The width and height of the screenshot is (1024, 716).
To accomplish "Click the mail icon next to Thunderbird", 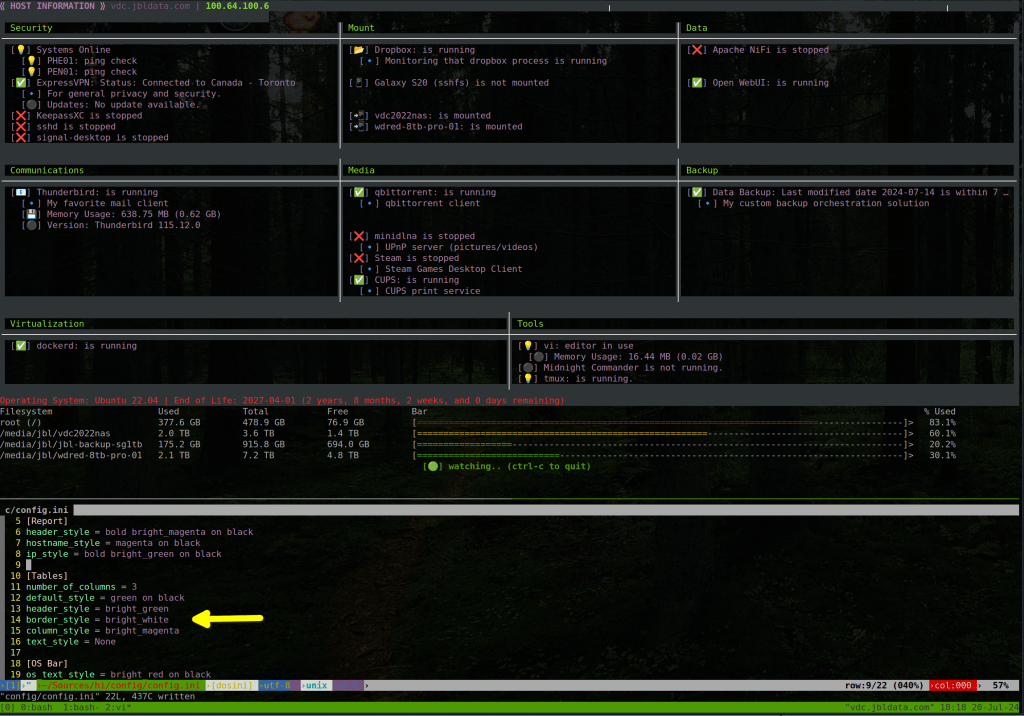I will (20, 192).
